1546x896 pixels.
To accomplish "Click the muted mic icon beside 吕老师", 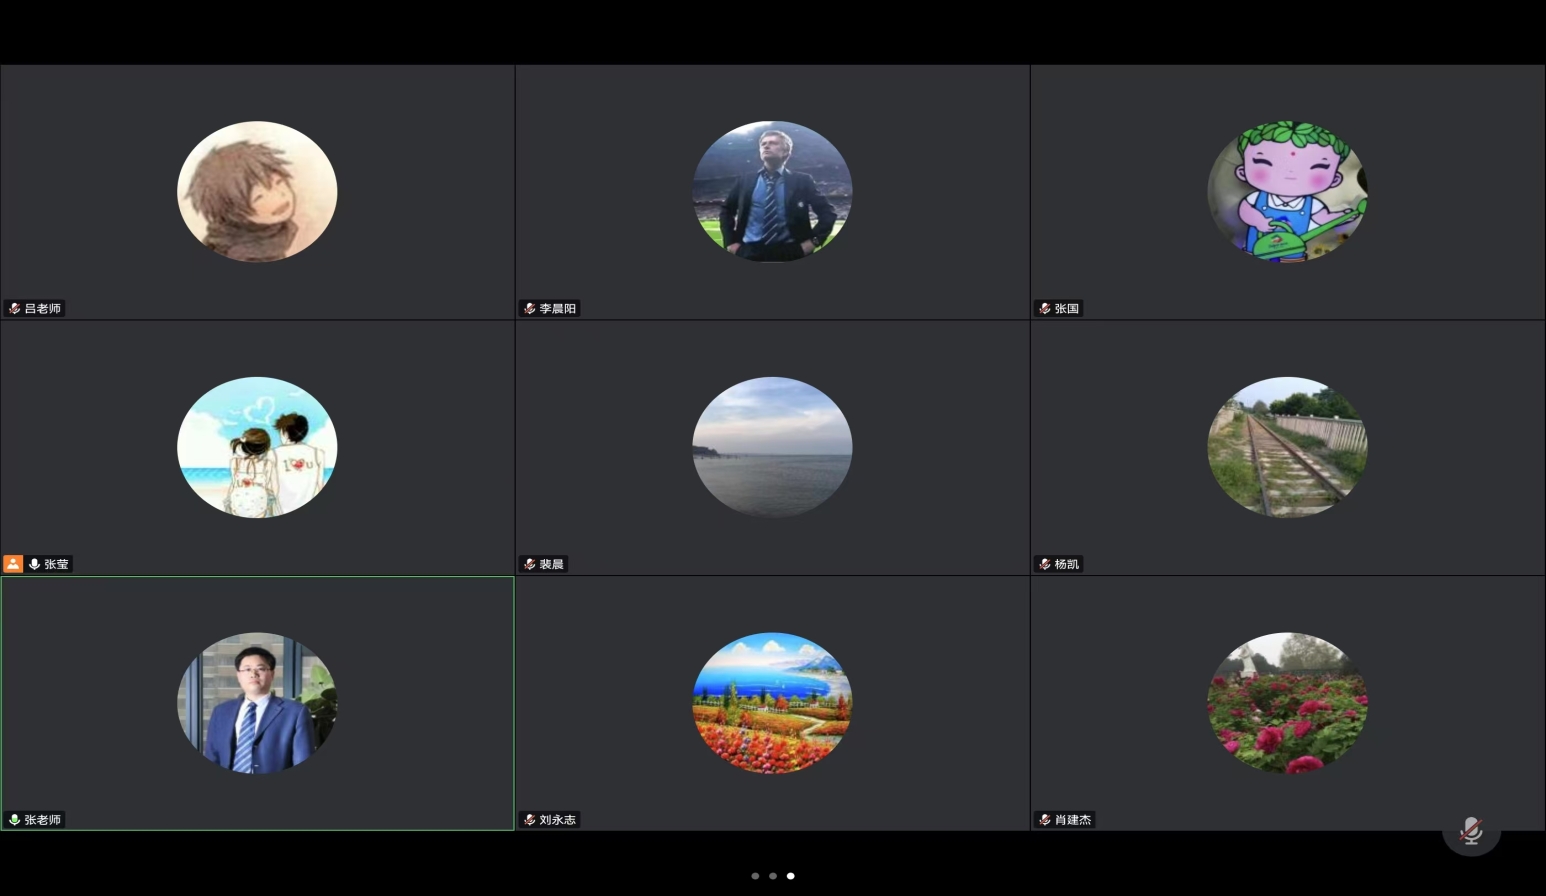I will coord(15,309).
